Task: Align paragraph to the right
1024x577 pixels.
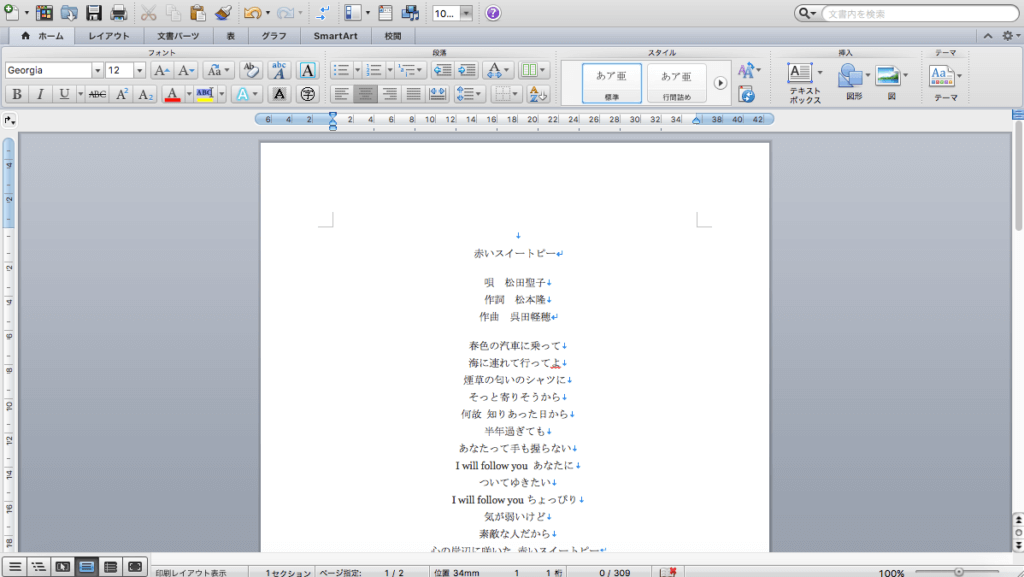Action: [389, 94]
